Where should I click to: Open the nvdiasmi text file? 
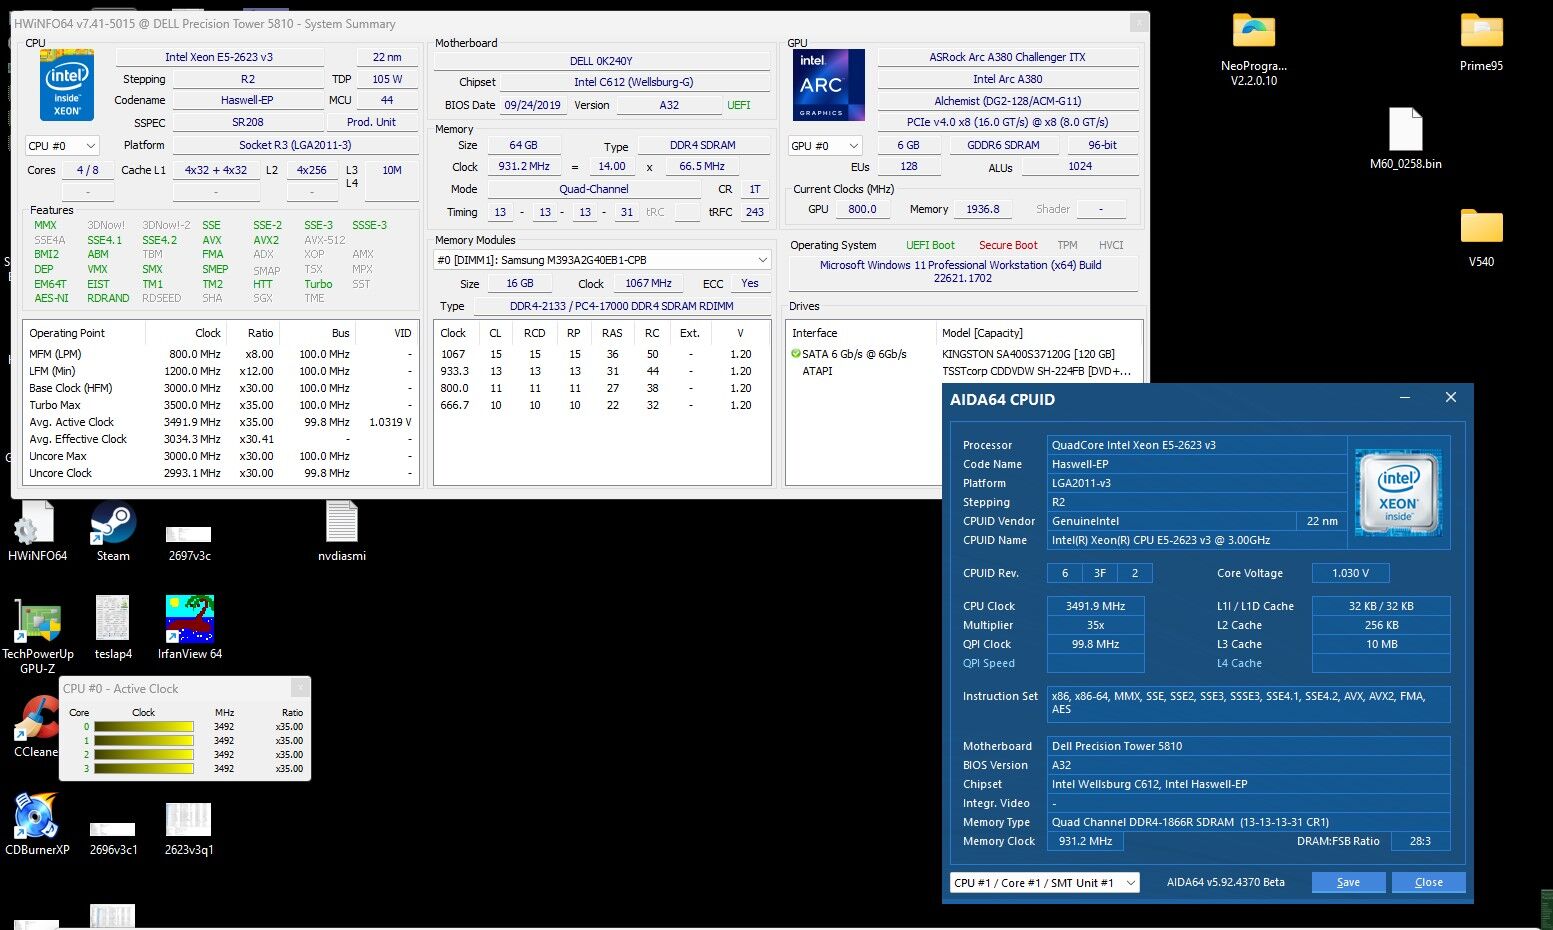(x=341, y=531)
